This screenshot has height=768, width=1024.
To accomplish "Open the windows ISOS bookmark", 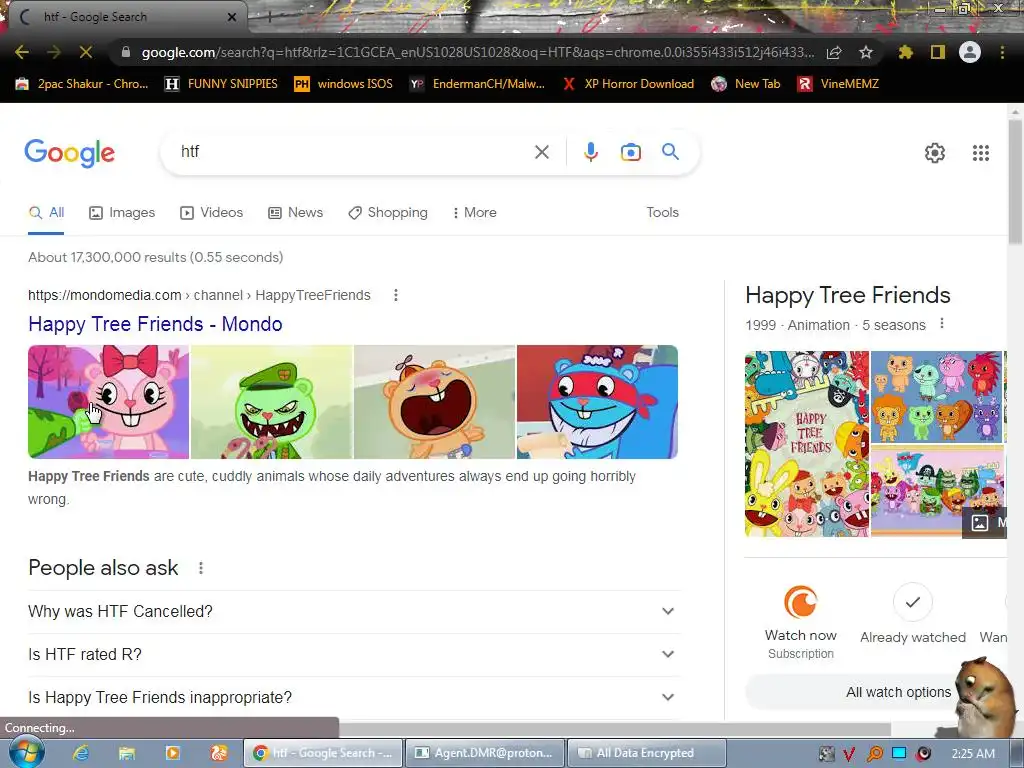I will pos(344,84).
